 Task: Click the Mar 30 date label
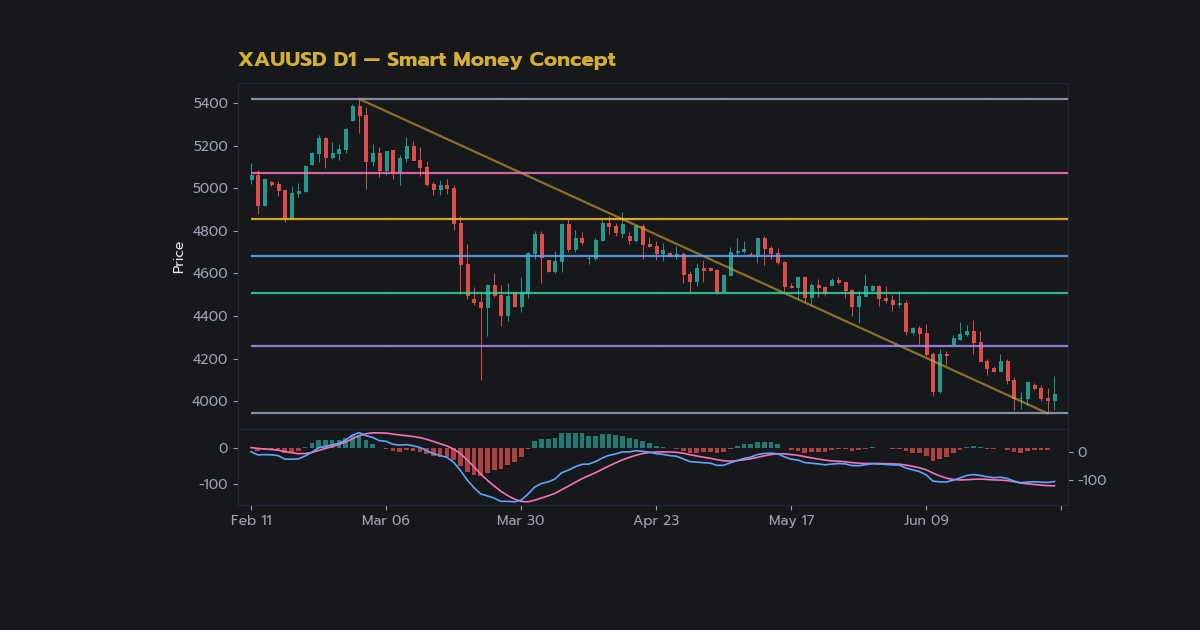click(x=521, y=521)
